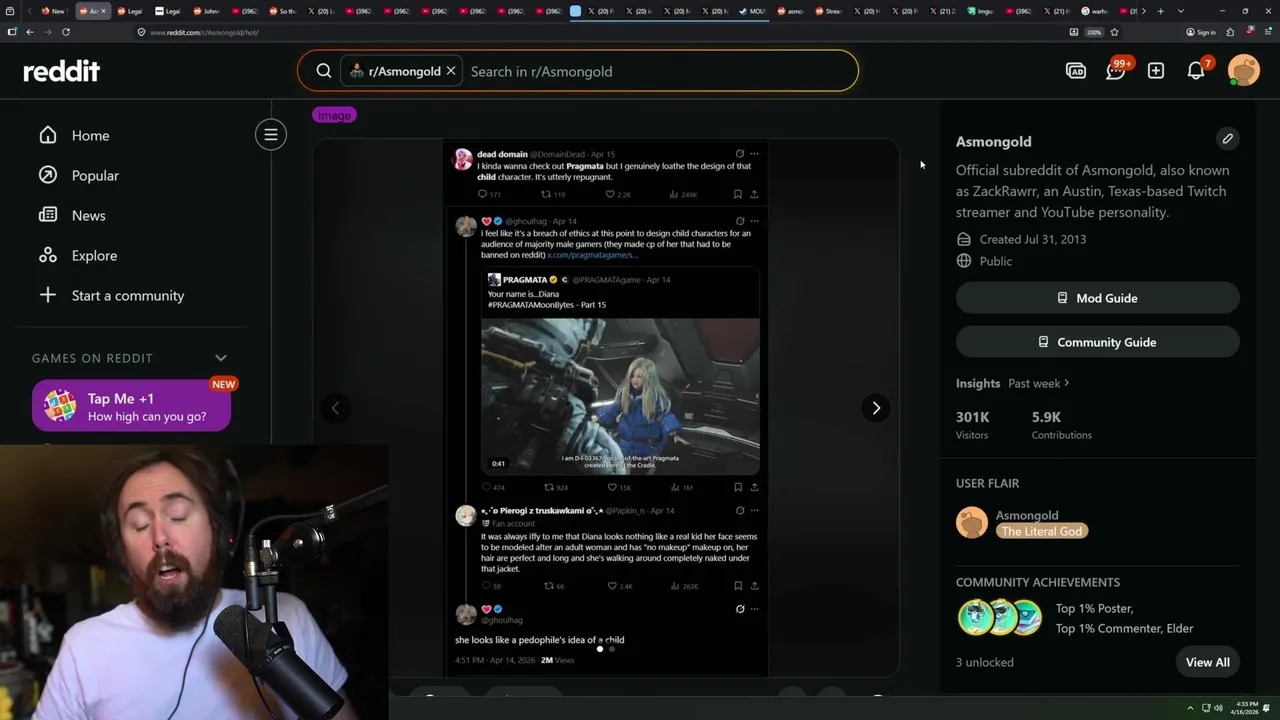Open the browser zoom 200% indicator

pyautogui.click(x=1095, y=32)
